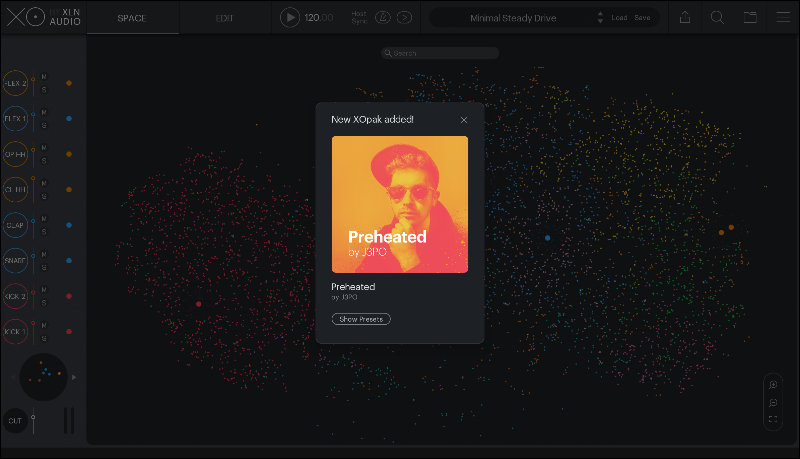Open the hamburger main menu
The width and height of the screenshot is (800, 459).
pos(783,17)
